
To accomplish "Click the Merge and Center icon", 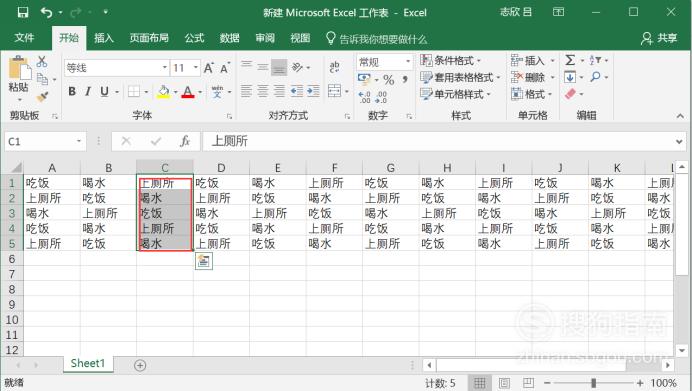I will coord(335,91).
